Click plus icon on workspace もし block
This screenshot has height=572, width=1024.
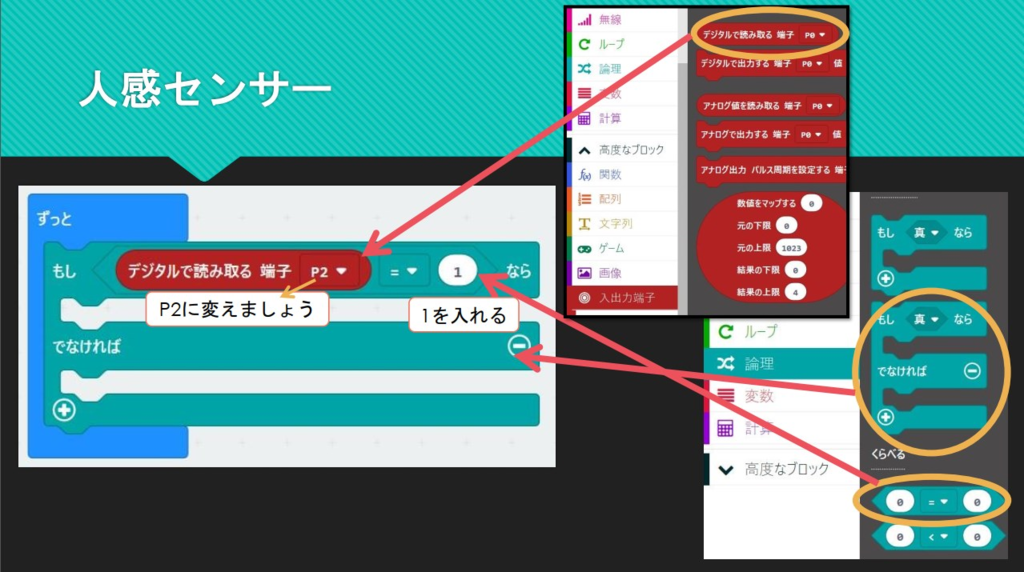[64, 410]
